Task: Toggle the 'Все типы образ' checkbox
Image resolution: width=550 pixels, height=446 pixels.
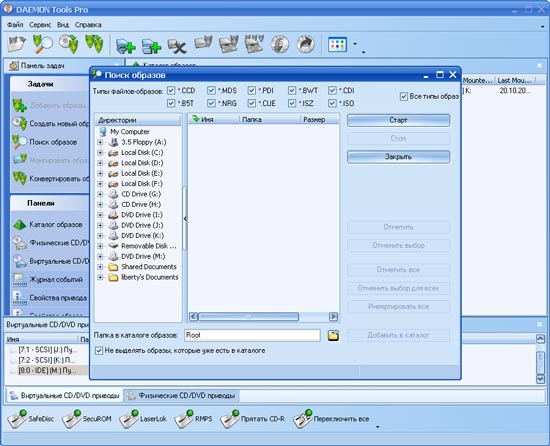Action: 404,96
